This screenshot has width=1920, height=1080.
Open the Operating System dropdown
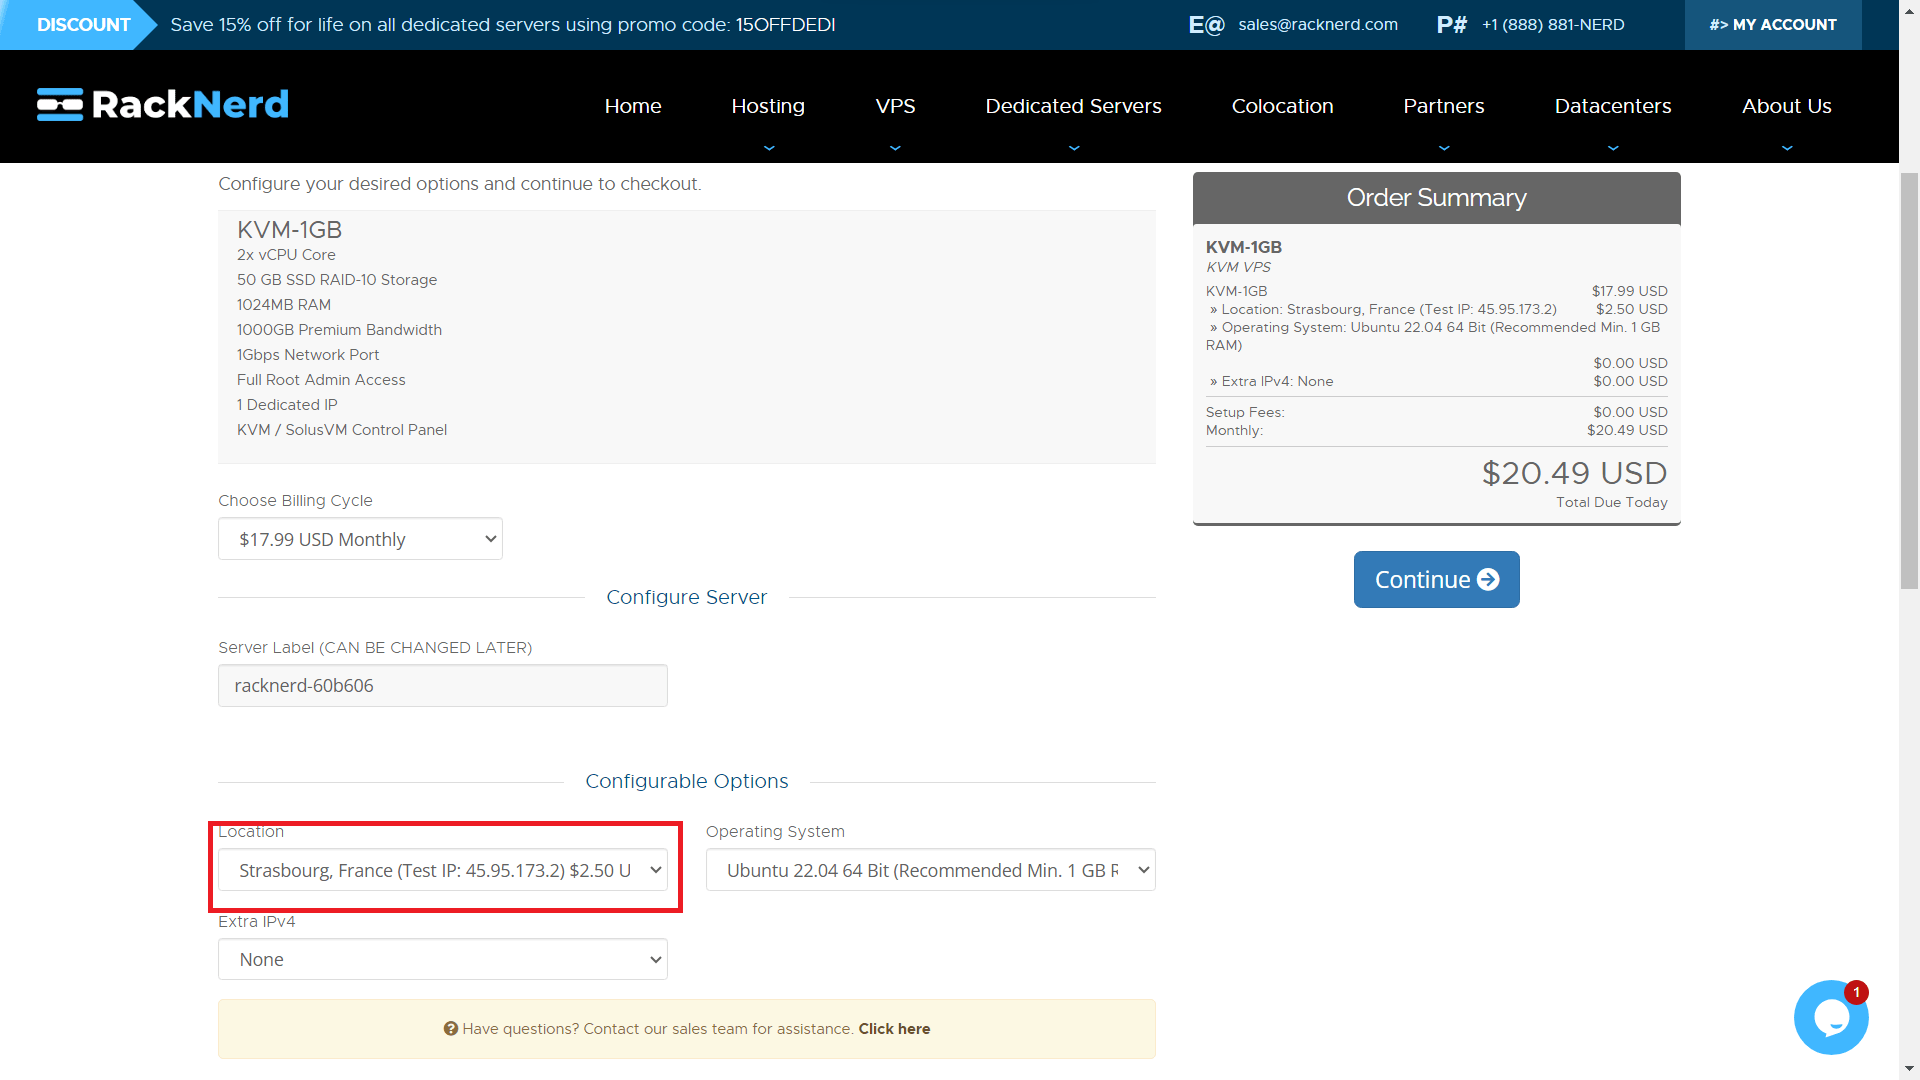(x=931, y=870)
